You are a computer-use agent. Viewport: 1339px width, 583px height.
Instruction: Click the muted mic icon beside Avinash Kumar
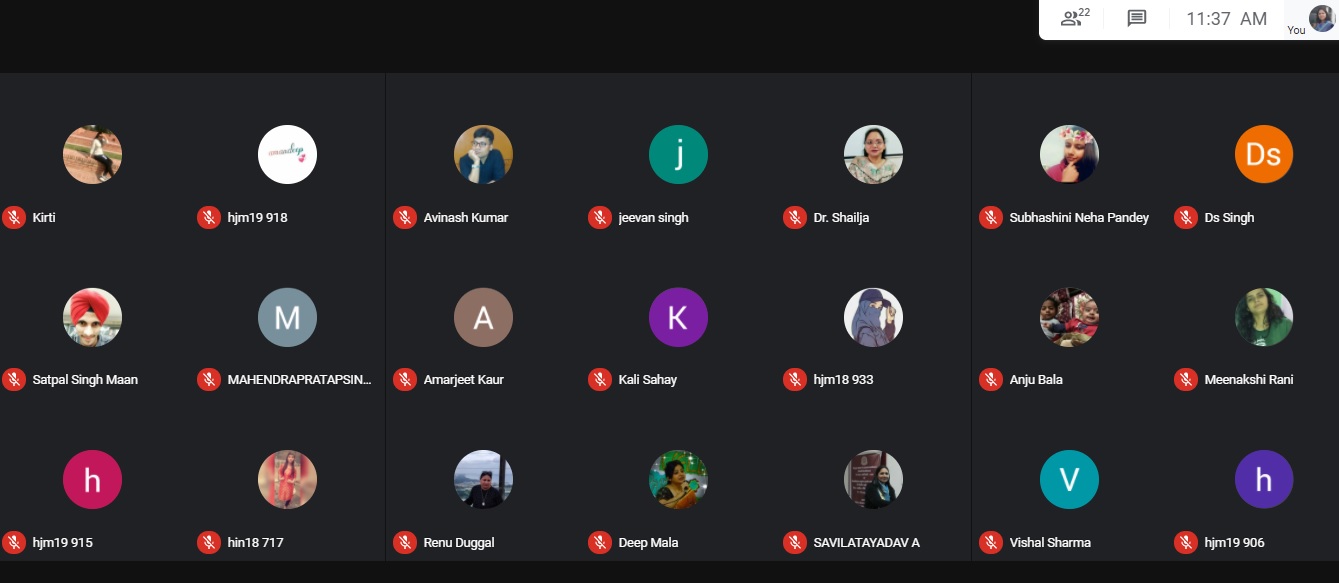point(404,217)
